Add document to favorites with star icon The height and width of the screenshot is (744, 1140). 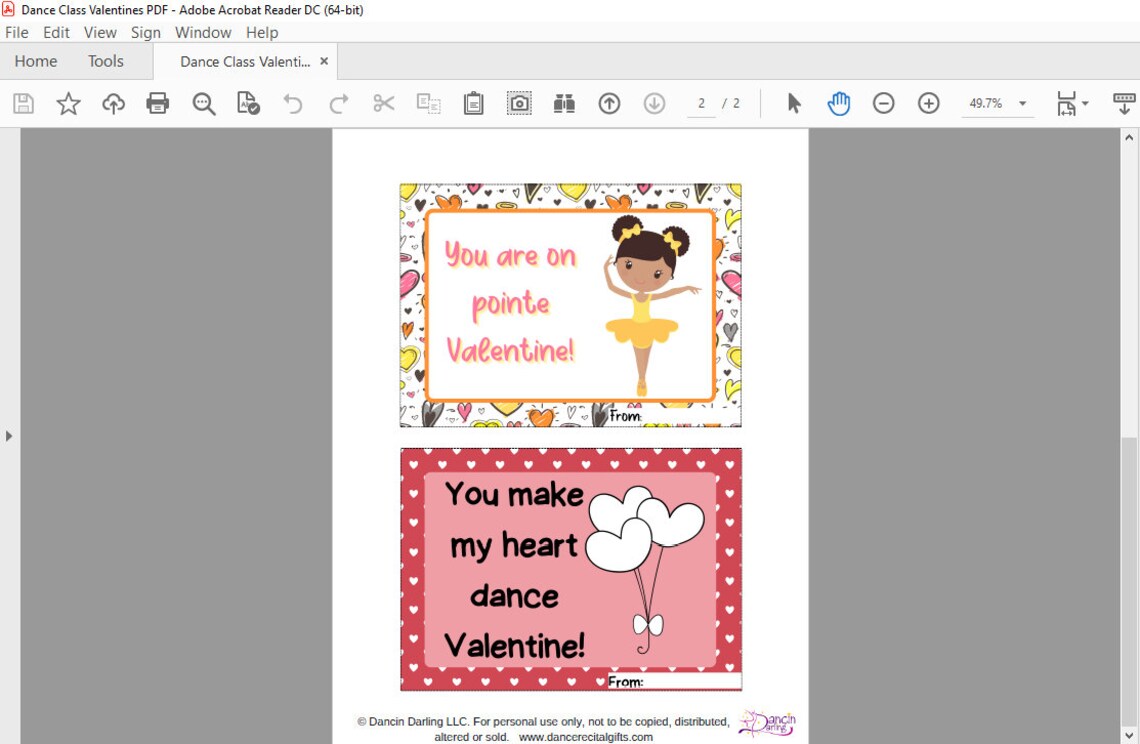[x=68, y=103]
